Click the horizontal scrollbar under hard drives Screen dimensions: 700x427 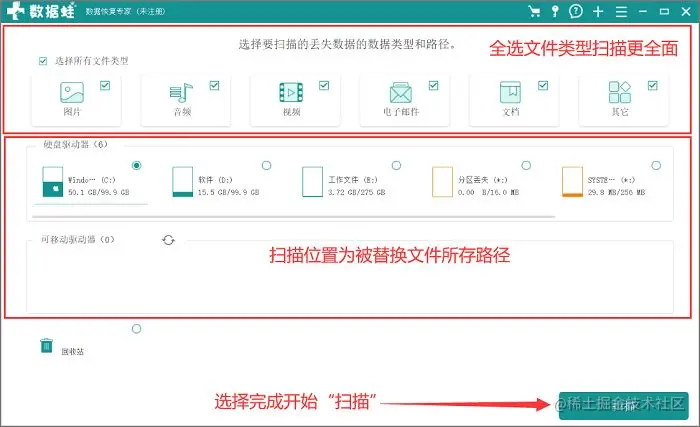click(x=294, y=217)
